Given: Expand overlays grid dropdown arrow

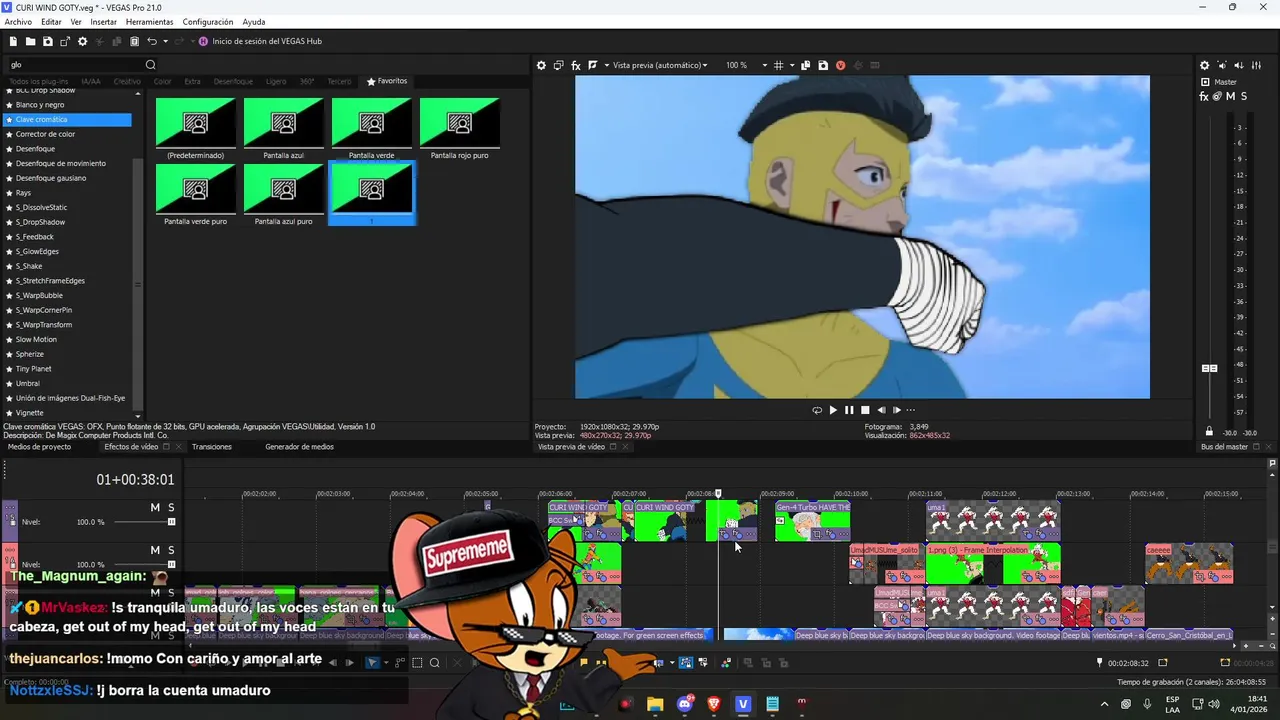Looking at the screenshot, I should 790,65.
